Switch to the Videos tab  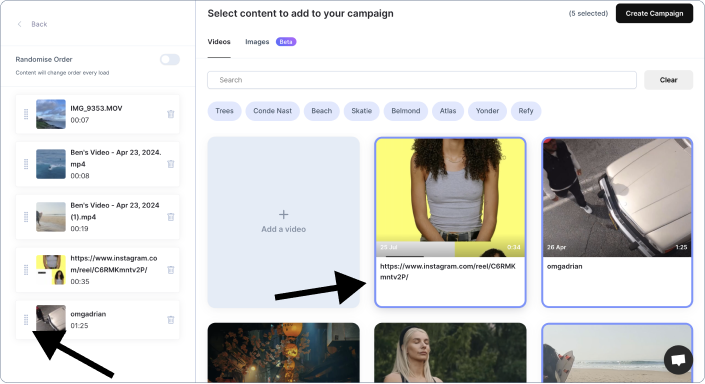pos(219,42)
